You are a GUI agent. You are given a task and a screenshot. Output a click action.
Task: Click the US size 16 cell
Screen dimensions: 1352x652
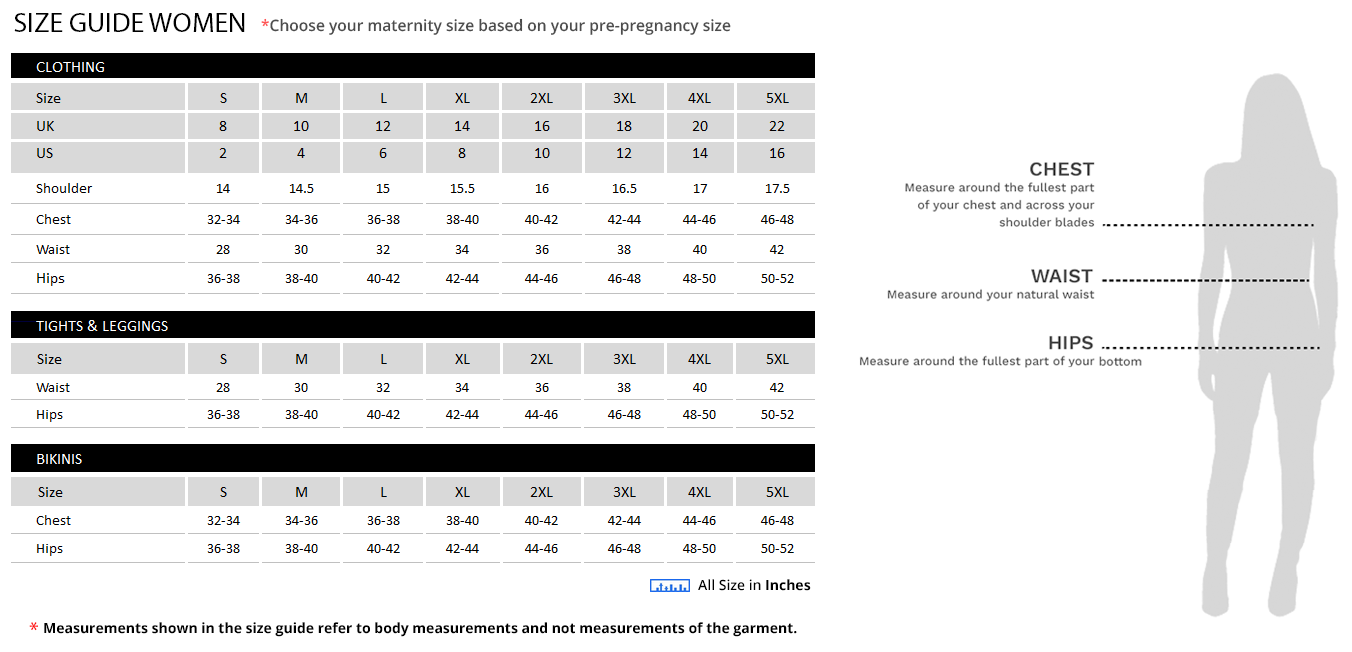[x=777, y=153]
